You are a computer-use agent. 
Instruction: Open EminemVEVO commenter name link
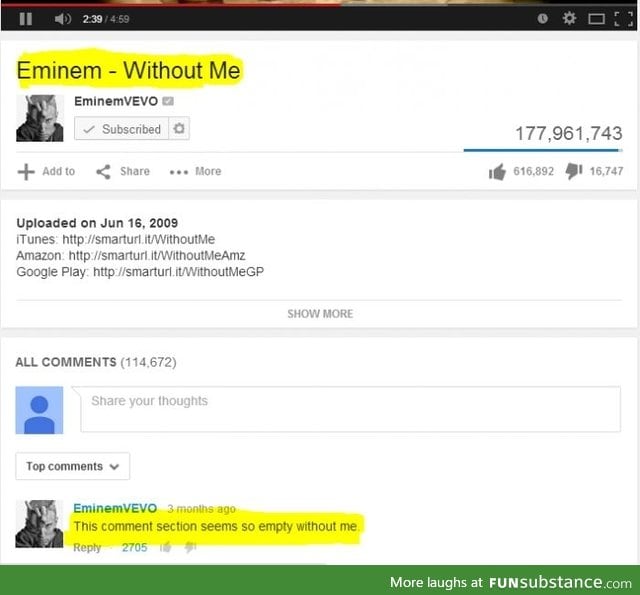click(x=115, y=508)
